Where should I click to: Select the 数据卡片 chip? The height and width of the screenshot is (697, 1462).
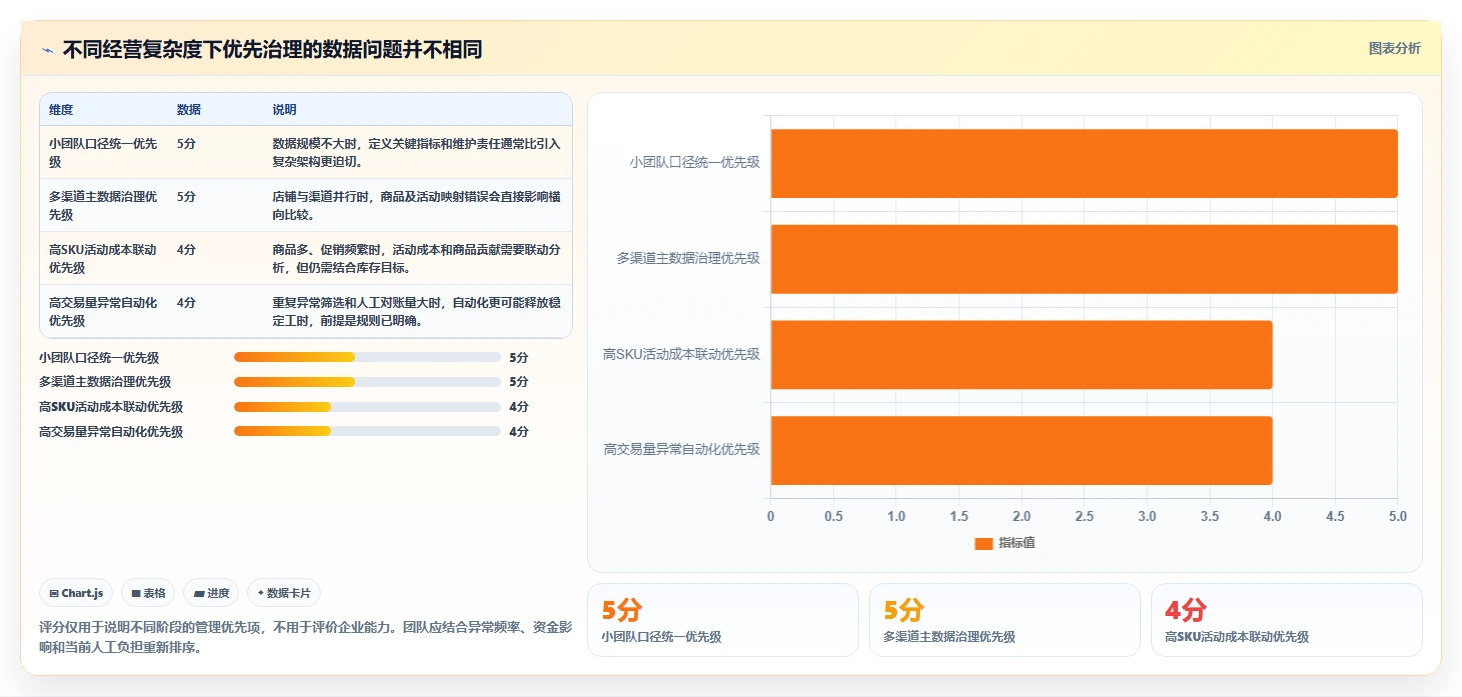click(x=284, y=593)
